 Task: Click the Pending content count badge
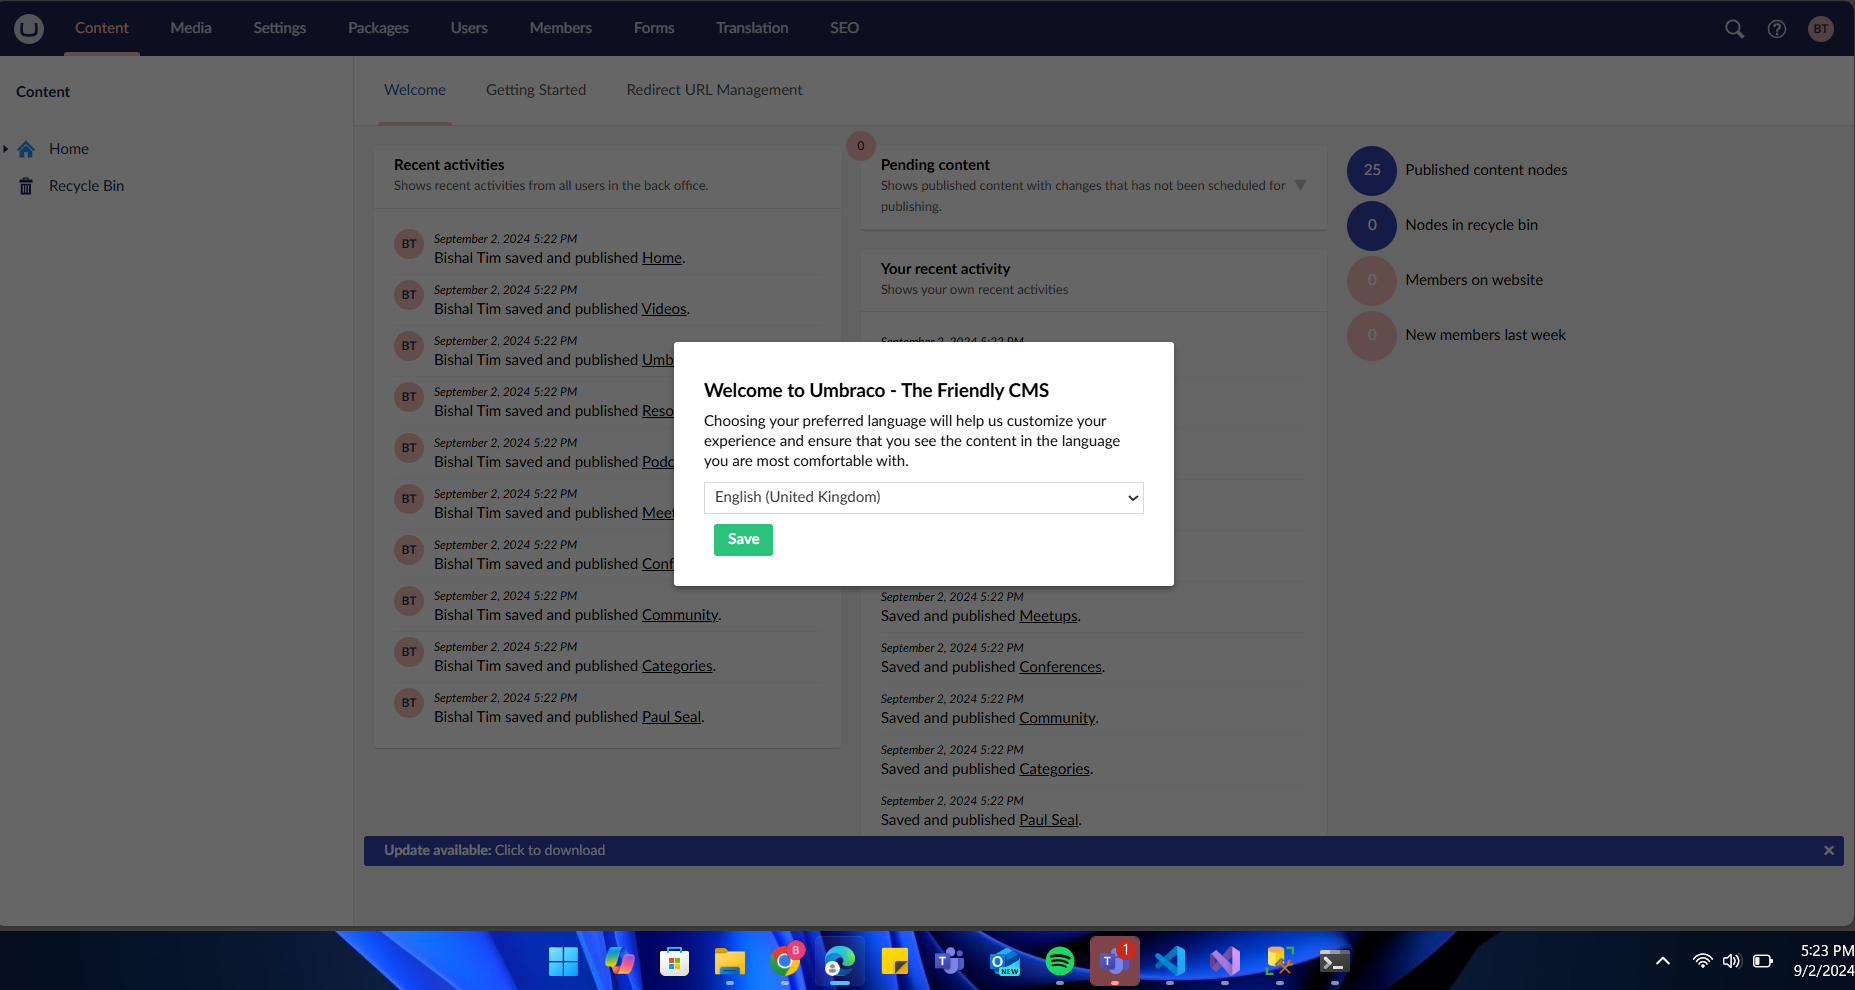pos(861,146)
